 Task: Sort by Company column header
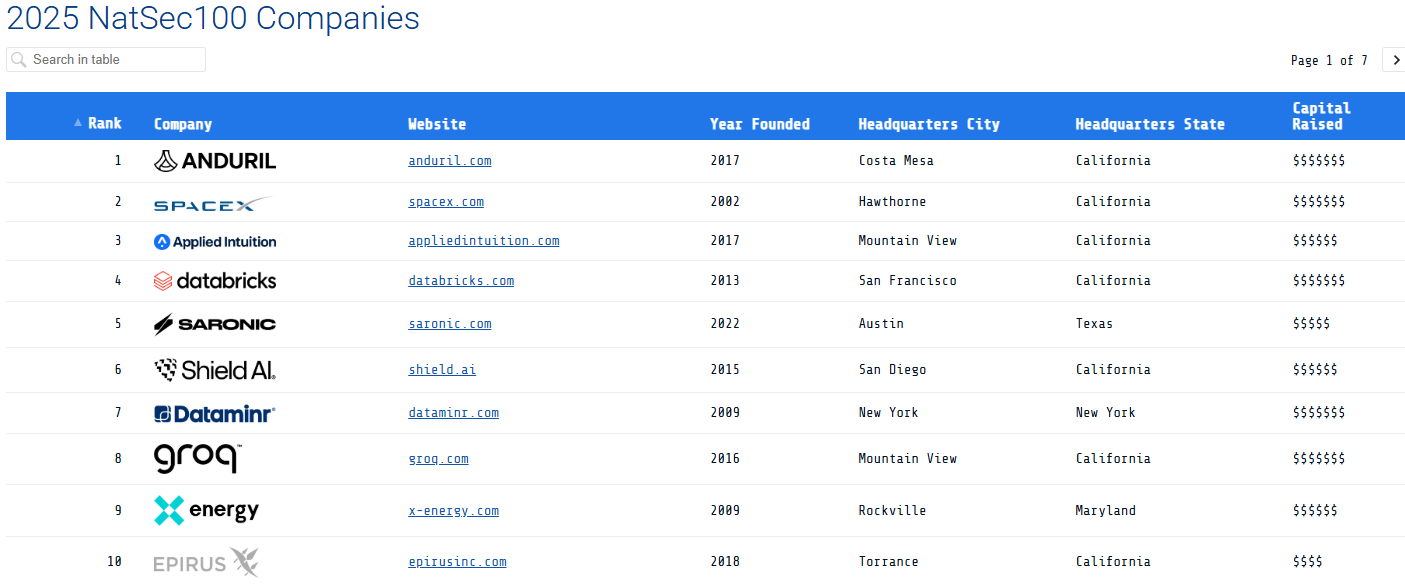pyautogui.click(x=183, y=124)
